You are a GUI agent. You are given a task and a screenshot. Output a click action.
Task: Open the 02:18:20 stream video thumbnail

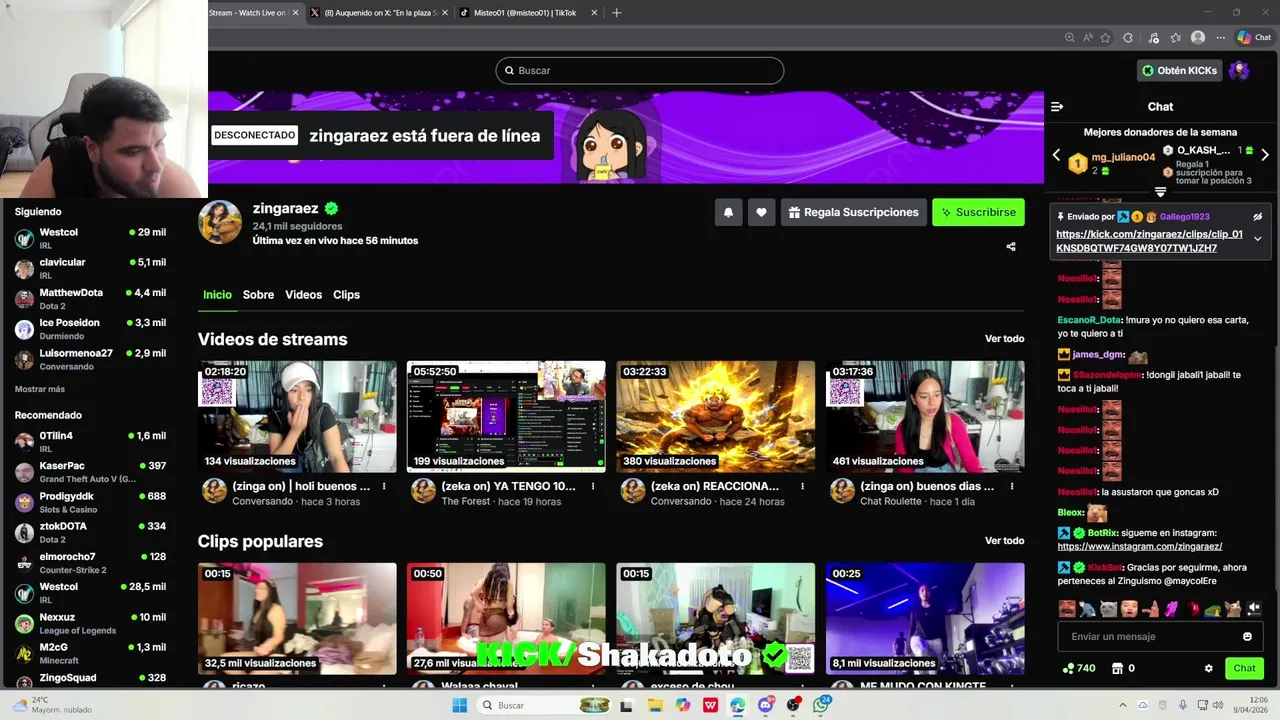click(x=297, y=417)
